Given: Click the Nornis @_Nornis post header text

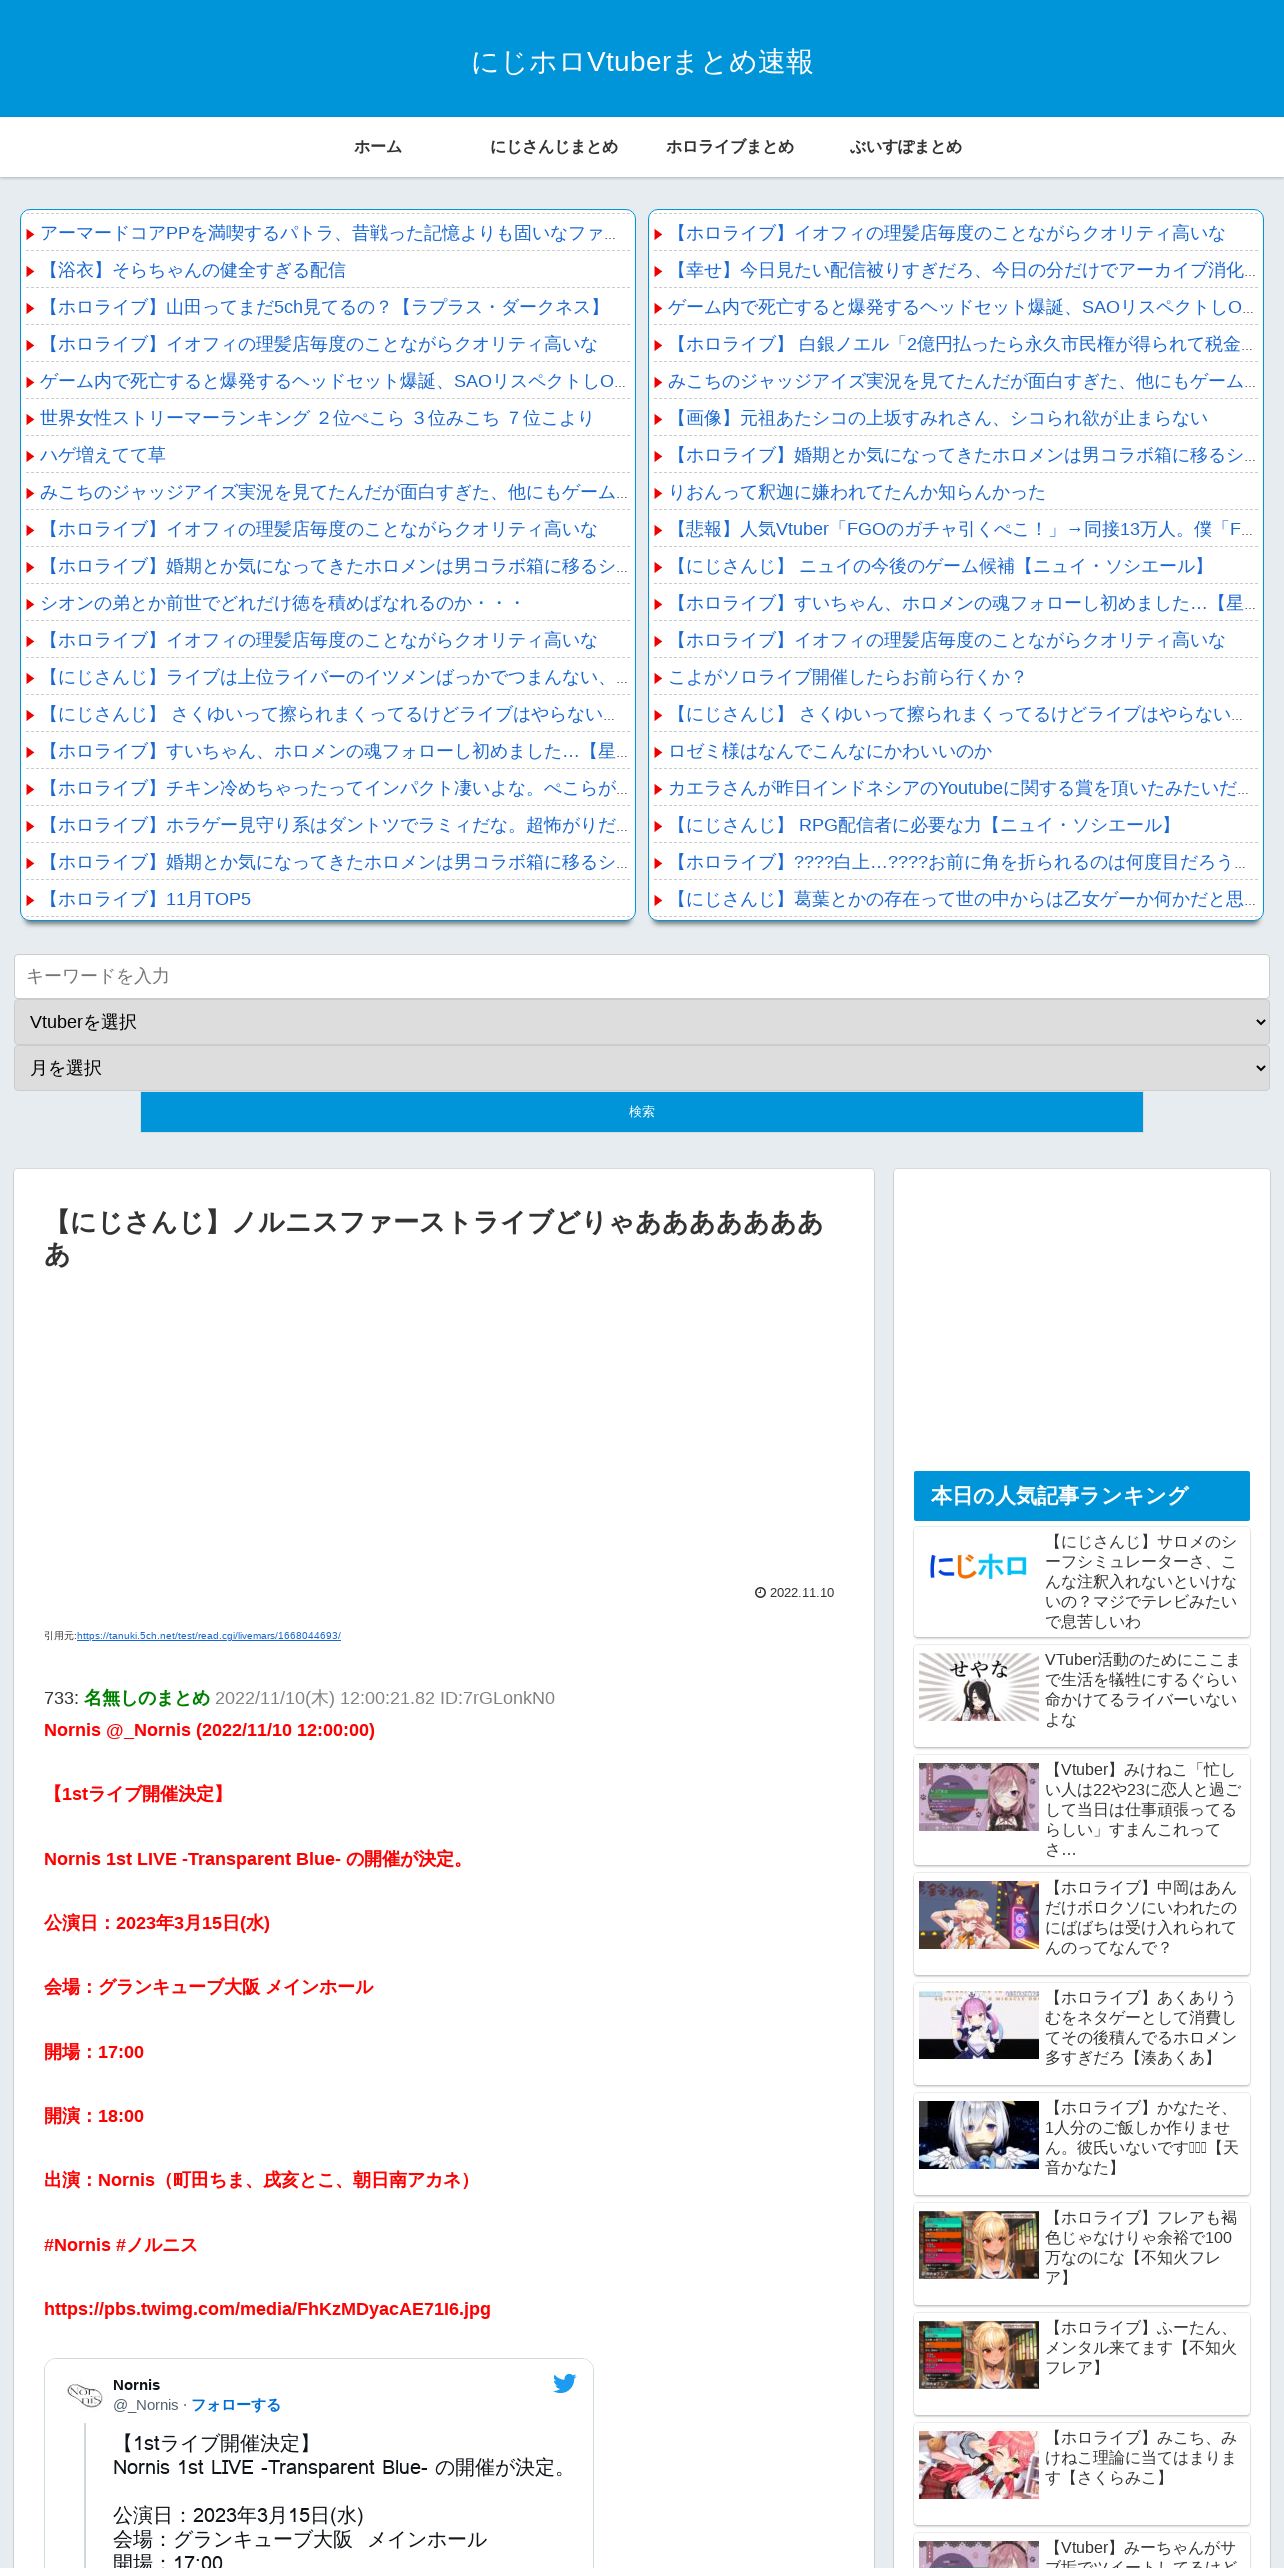Looking at the screenshot, I should [x=209, y=1730].
